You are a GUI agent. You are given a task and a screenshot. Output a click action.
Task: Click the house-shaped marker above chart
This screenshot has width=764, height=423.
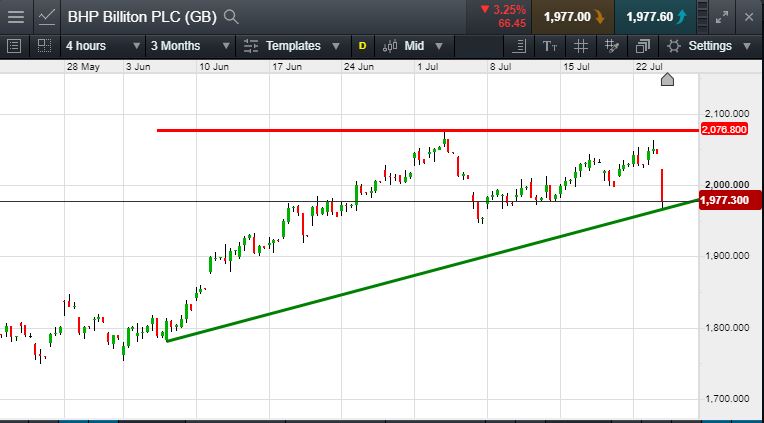tap(667, 79)
